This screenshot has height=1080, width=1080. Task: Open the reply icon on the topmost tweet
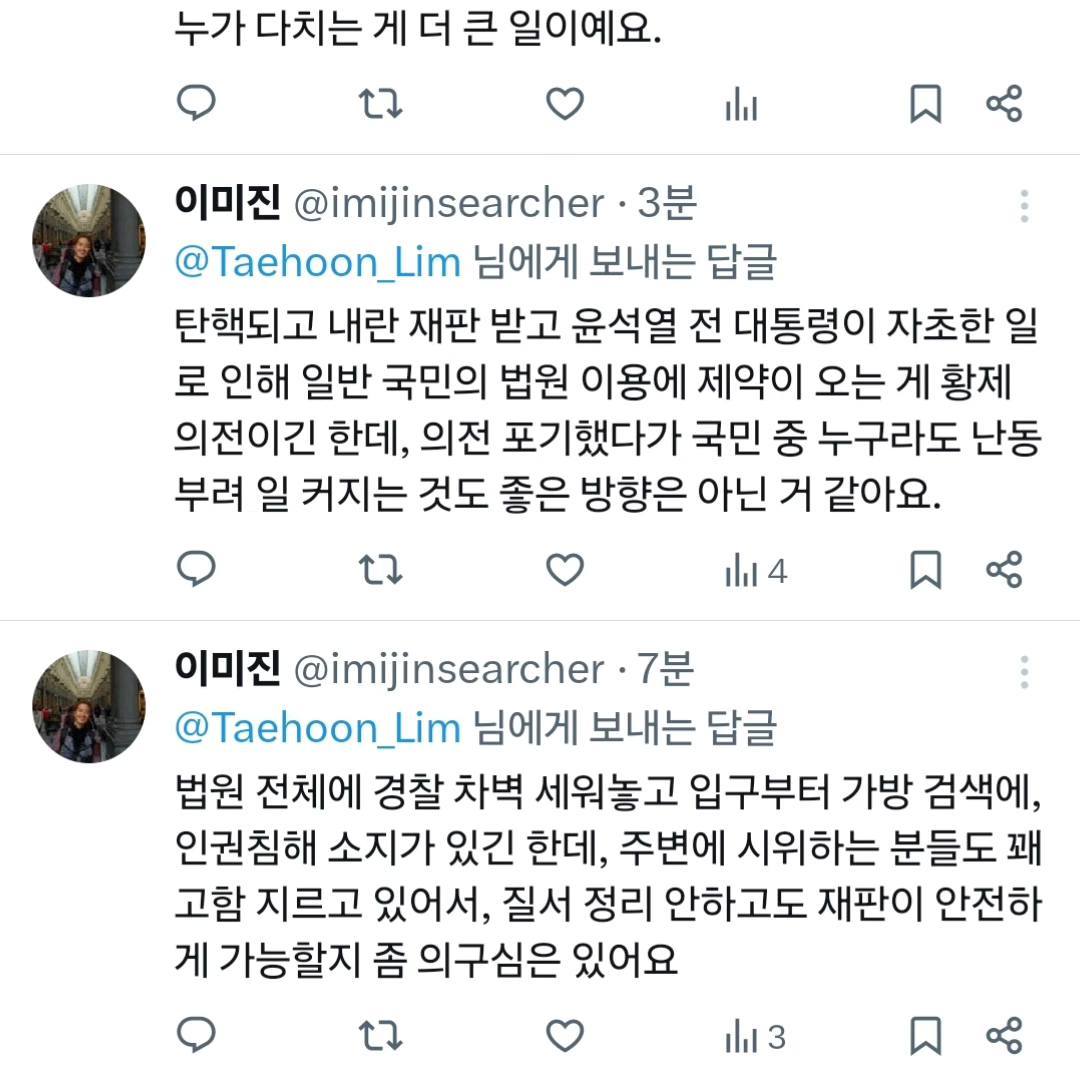click(197, 101)
